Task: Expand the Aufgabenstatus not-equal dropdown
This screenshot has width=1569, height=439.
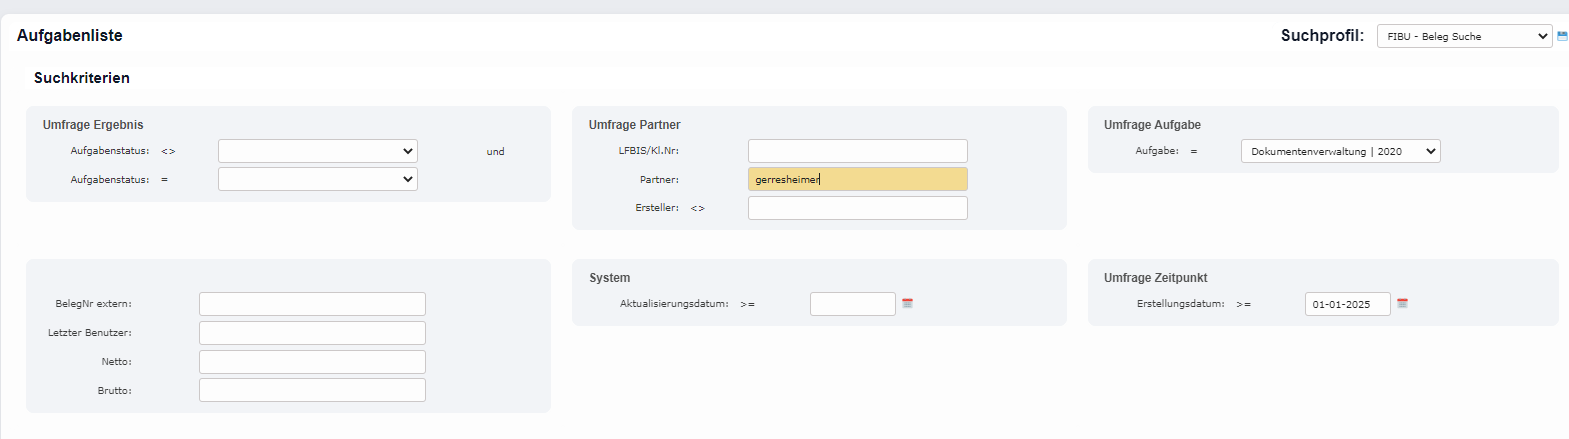Action: point(317,151)
